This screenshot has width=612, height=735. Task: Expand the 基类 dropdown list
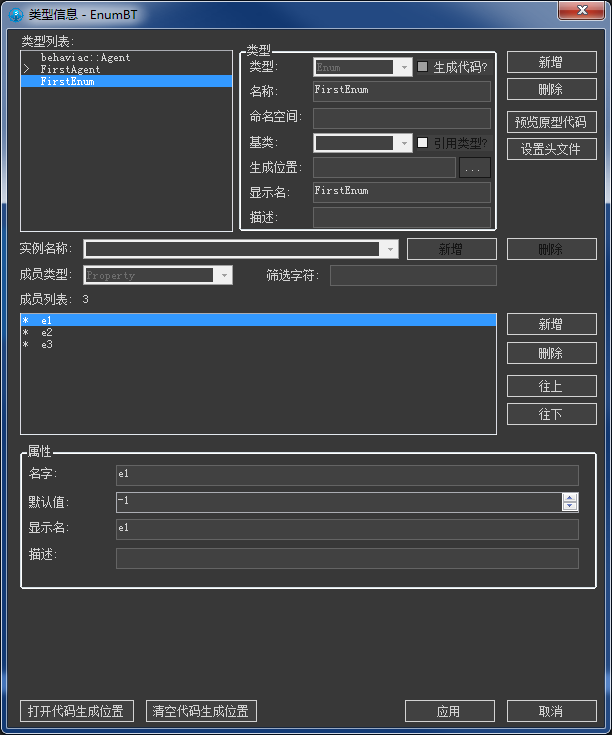(404, 143)
